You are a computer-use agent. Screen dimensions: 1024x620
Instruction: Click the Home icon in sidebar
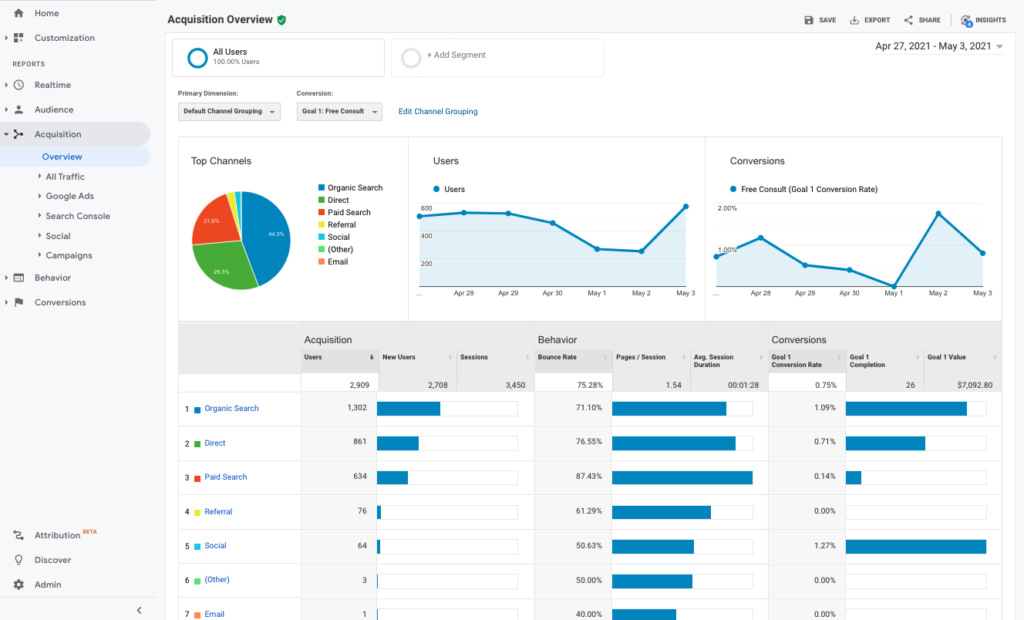[x=19, y=13]
